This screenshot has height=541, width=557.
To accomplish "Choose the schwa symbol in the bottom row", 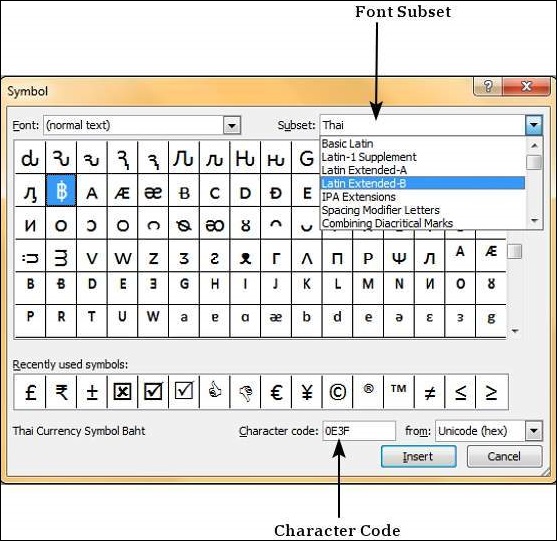I will click(399, 320).
